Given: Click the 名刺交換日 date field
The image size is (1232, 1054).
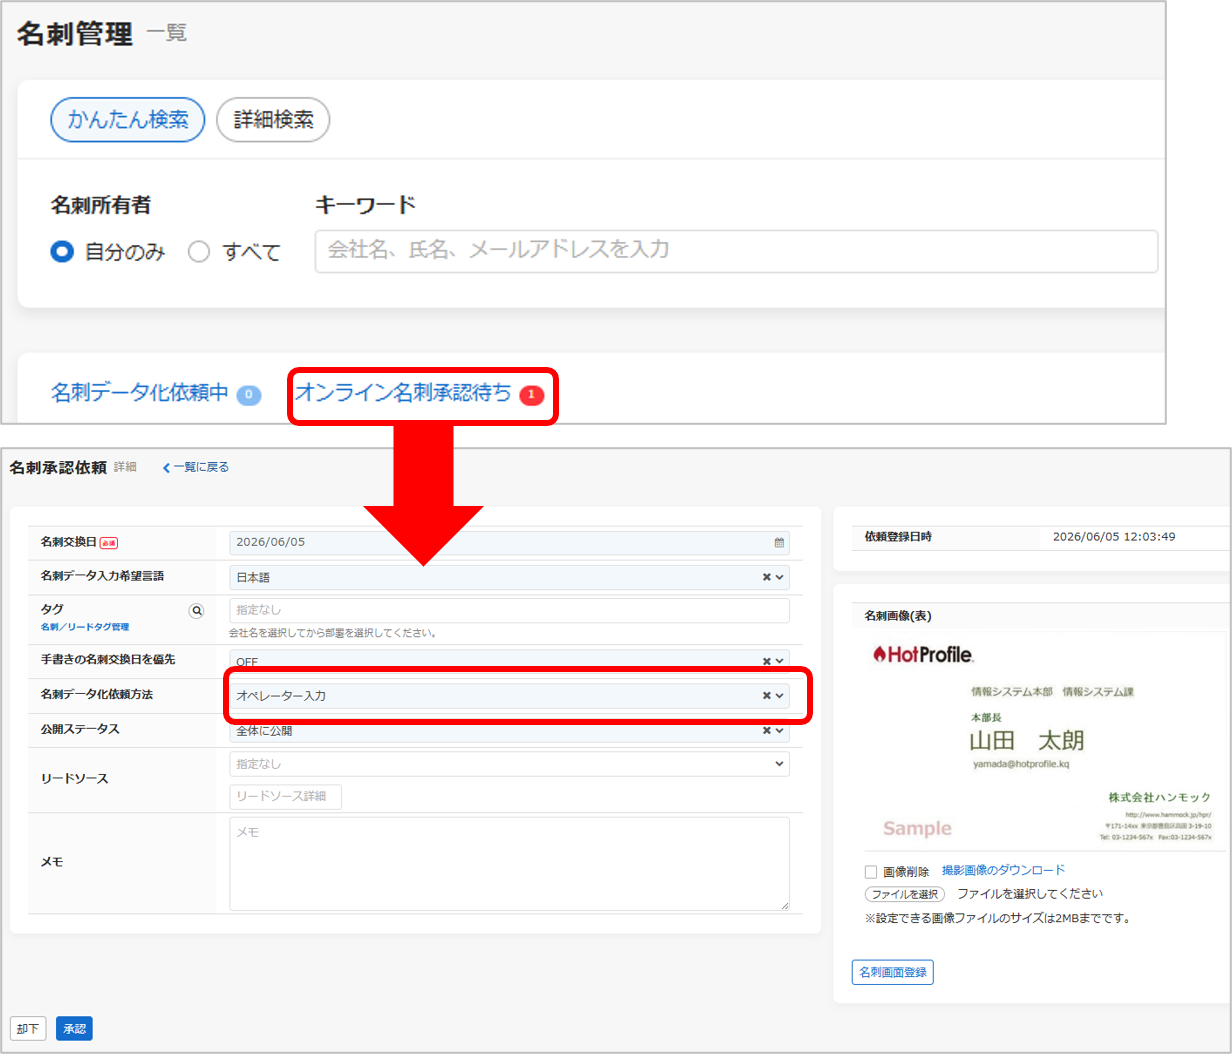Looking at the screenshot, I should point(509,542).
